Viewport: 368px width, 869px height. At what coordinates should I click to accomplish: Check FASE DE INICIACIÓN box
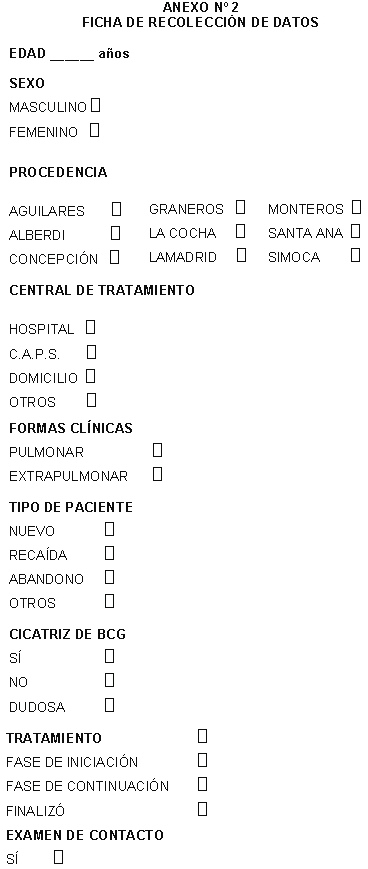coord(203,760)
